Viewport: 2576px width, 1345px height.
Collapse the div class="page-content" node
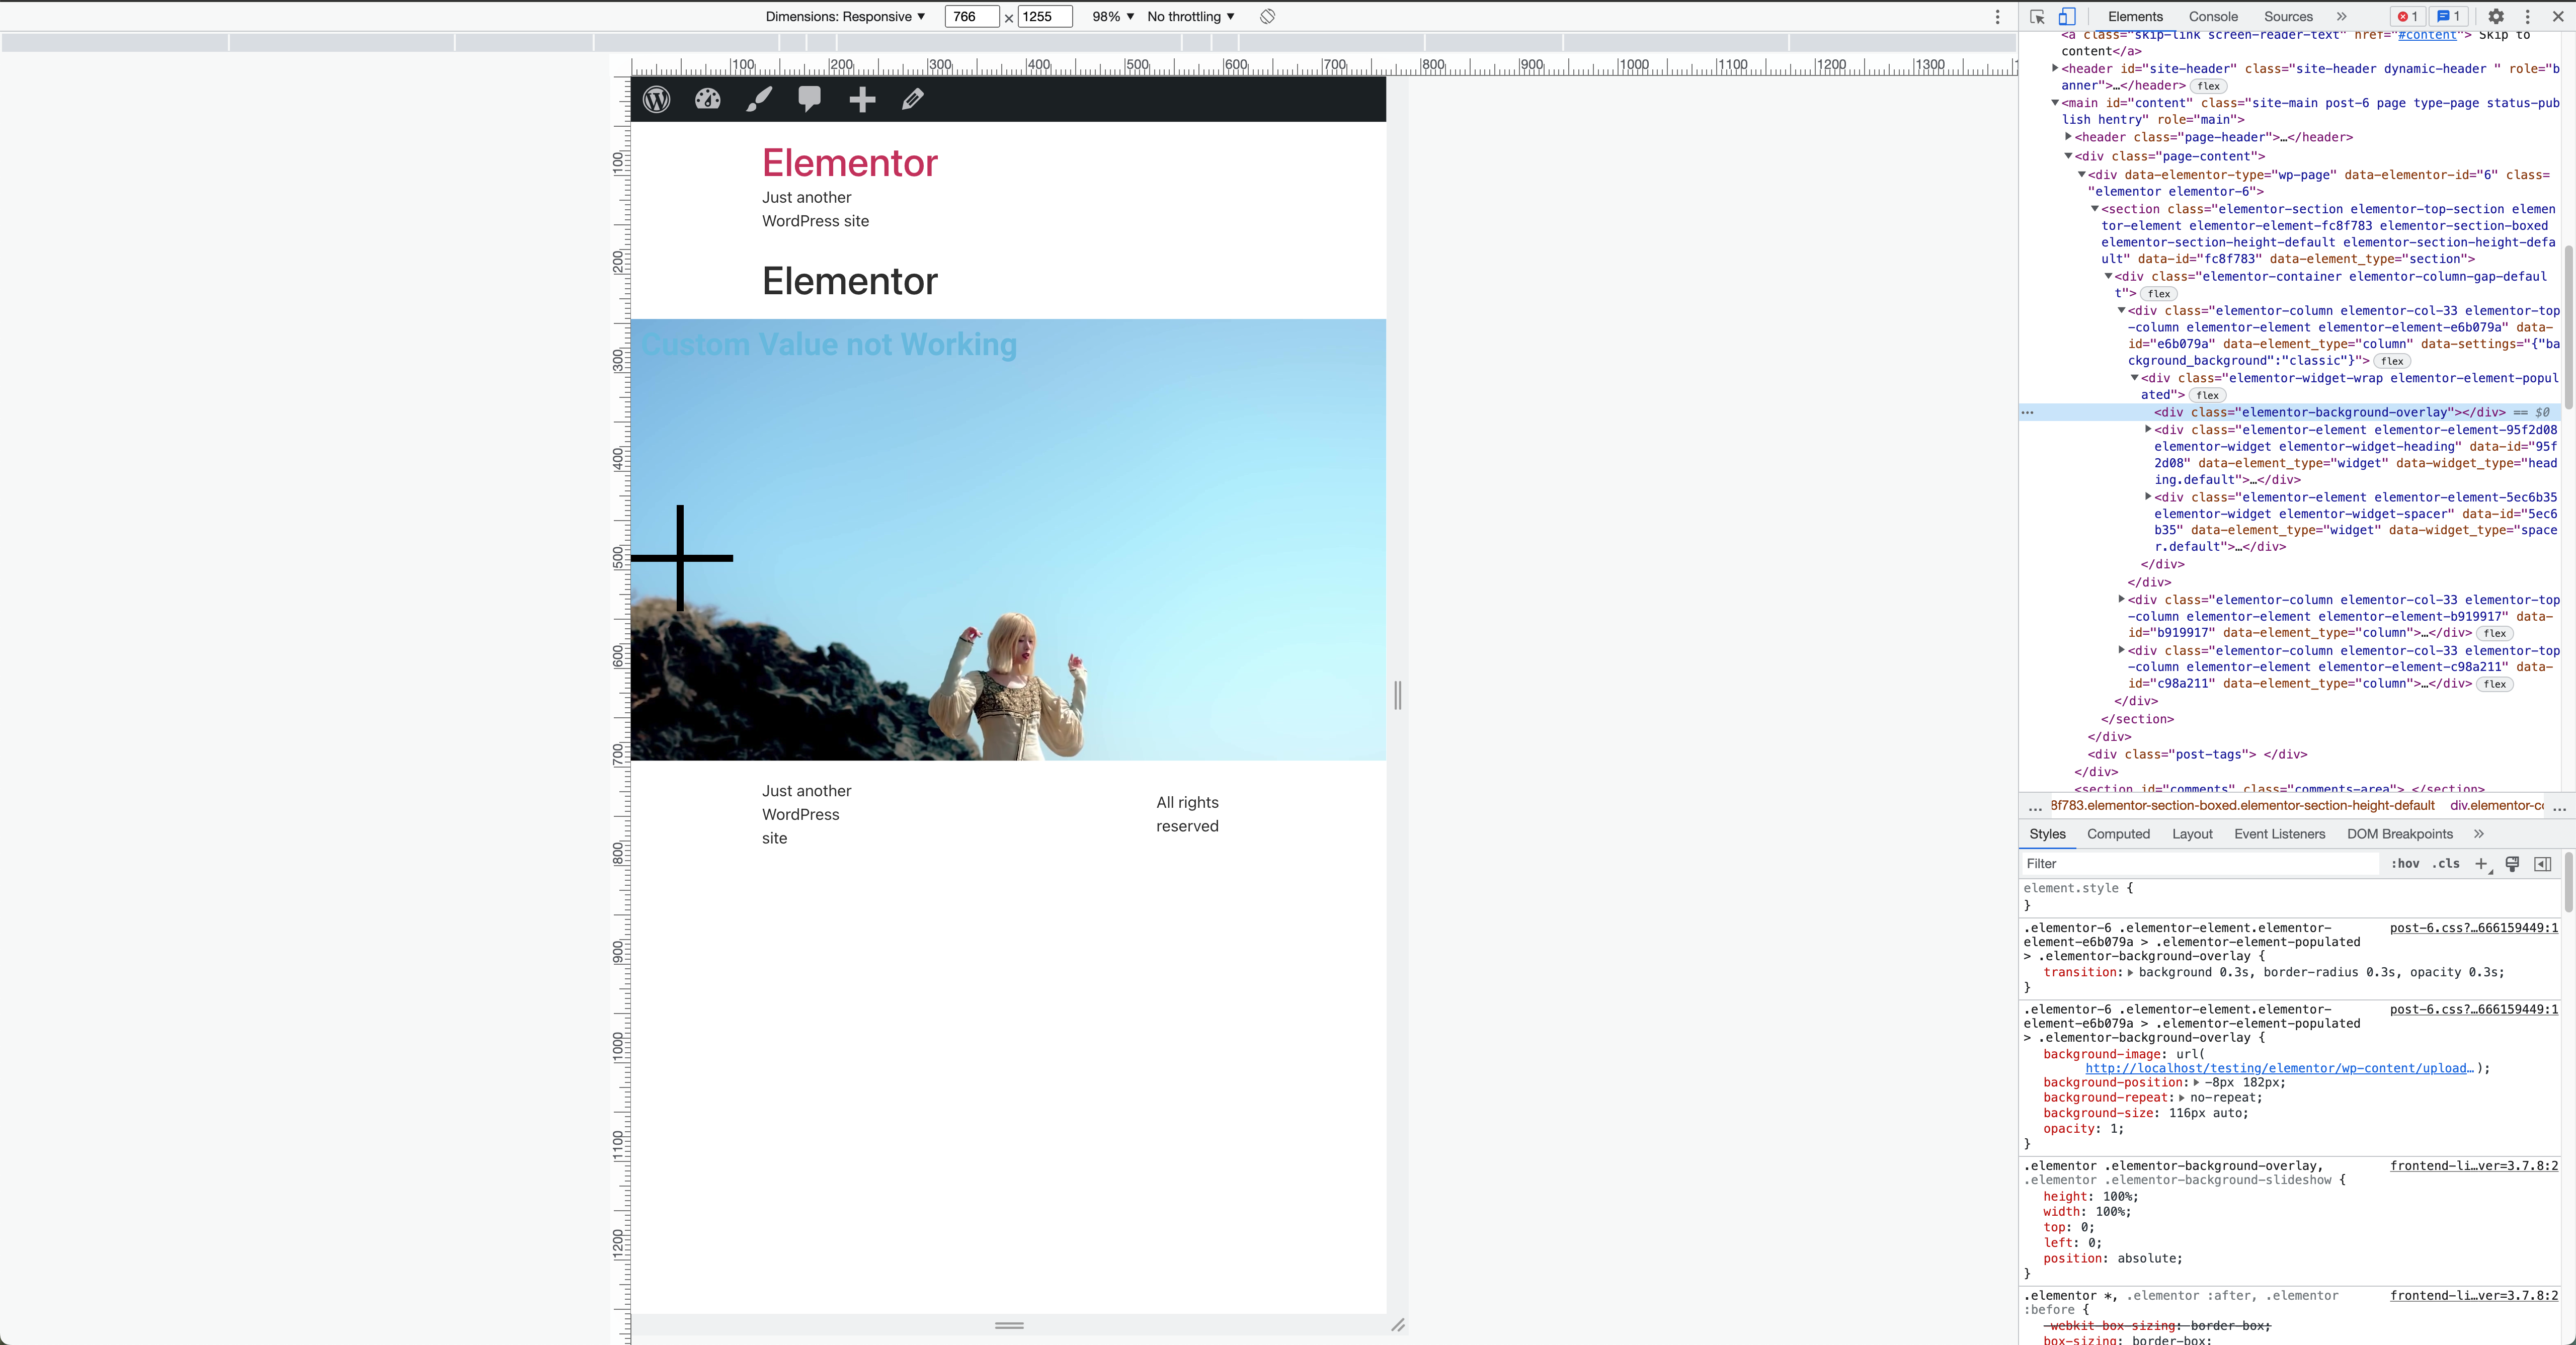click(2068, 155)
